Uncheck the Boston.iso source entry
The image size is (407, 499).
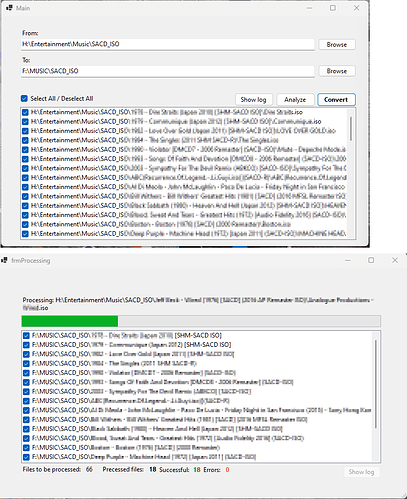coord(25,224)
